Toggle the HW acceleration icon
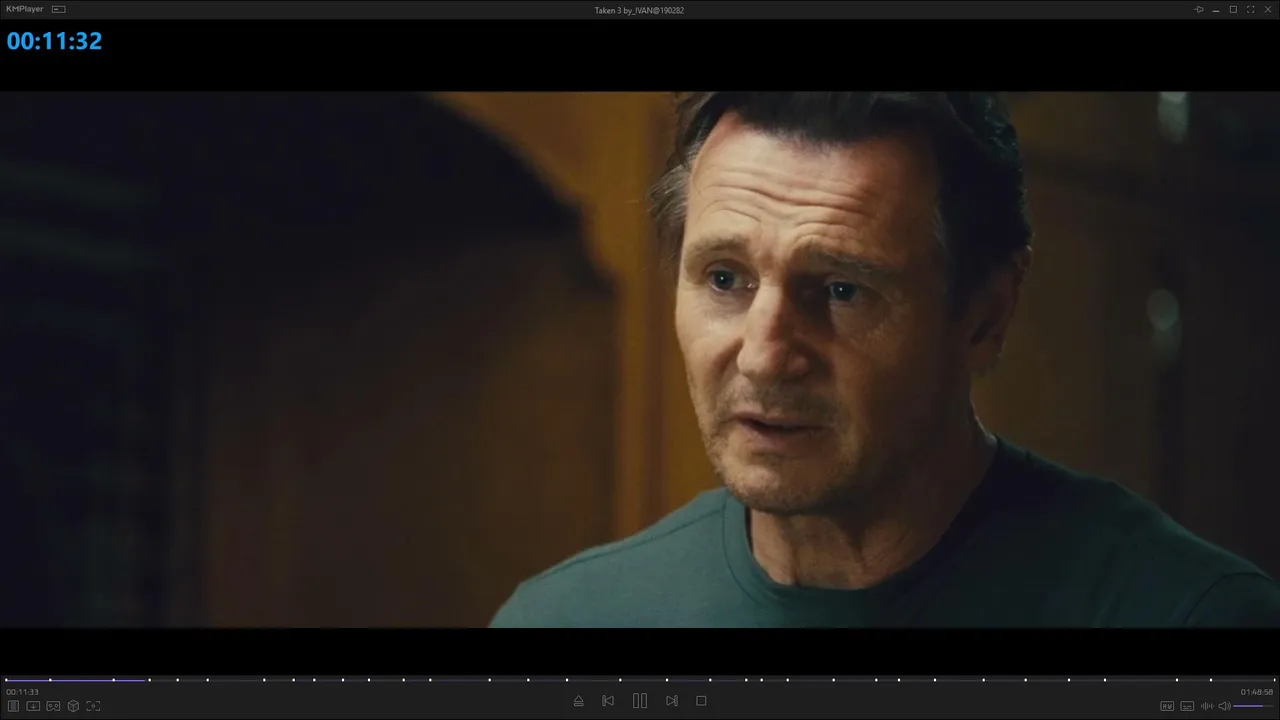The height and width of the screenshot is (720, 1280). pos(1167,706)
